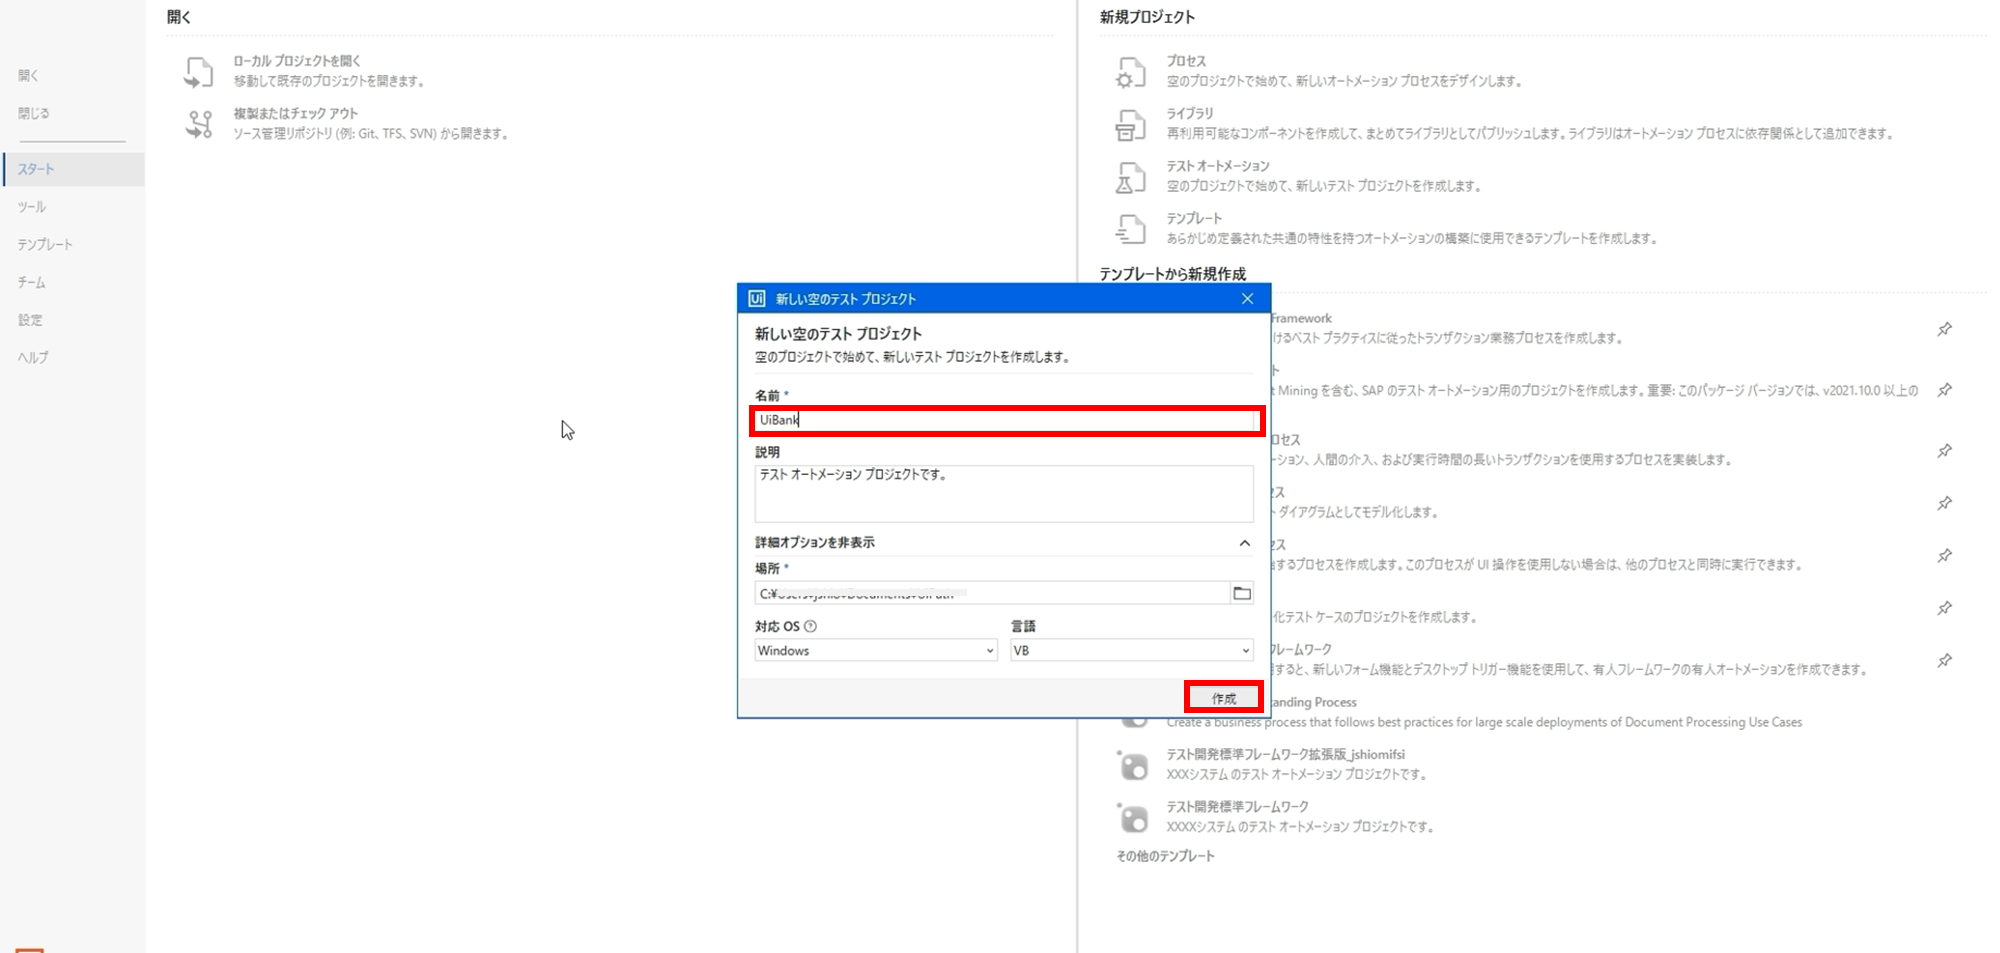This screenshot has width=2000, height=953.
Task: Click the プロセス project title
Action: [1186, 61]
